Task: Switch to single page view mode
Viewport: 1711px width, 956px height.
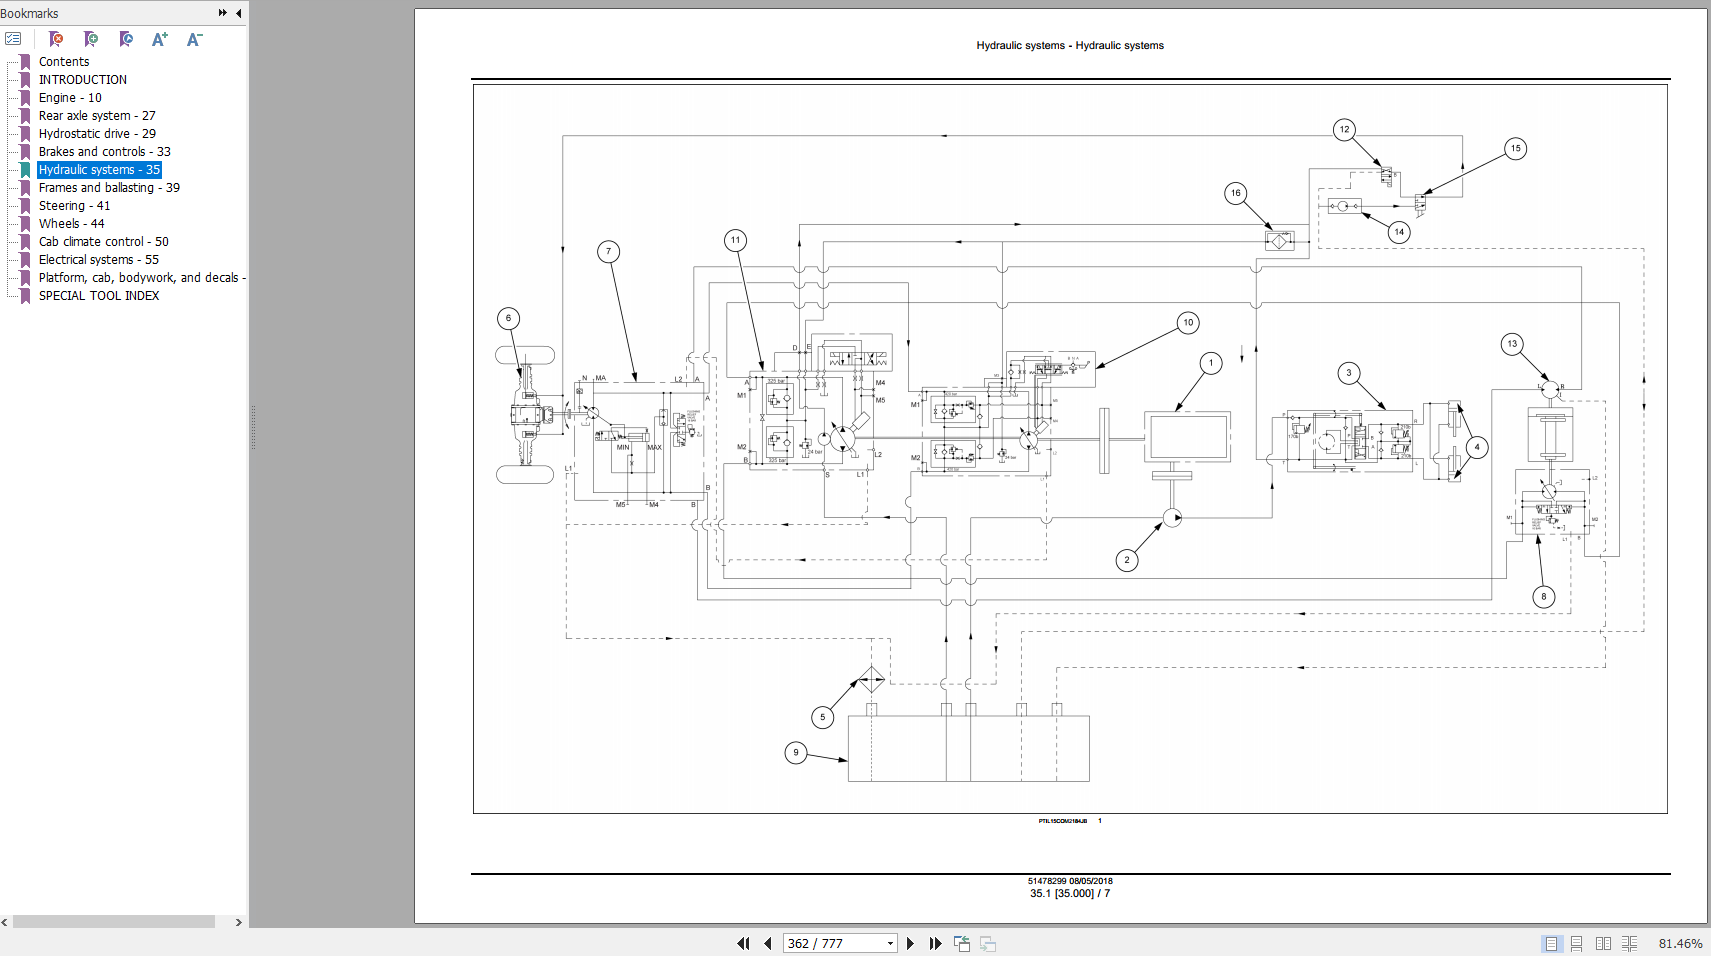Action: [1552, 943]
